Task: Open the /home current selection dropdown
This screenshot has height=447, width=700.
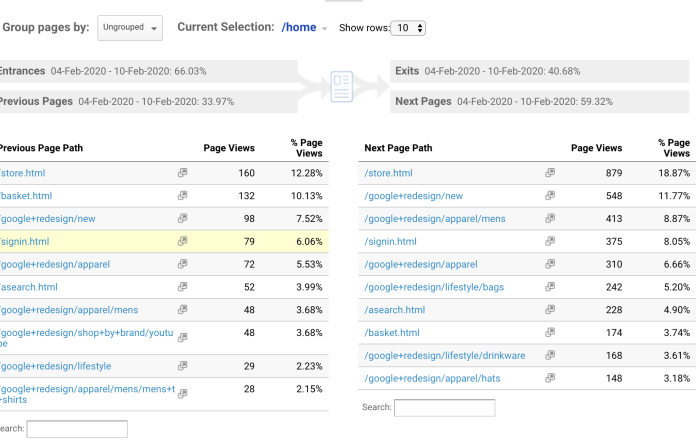Action: tap(304, 27)
